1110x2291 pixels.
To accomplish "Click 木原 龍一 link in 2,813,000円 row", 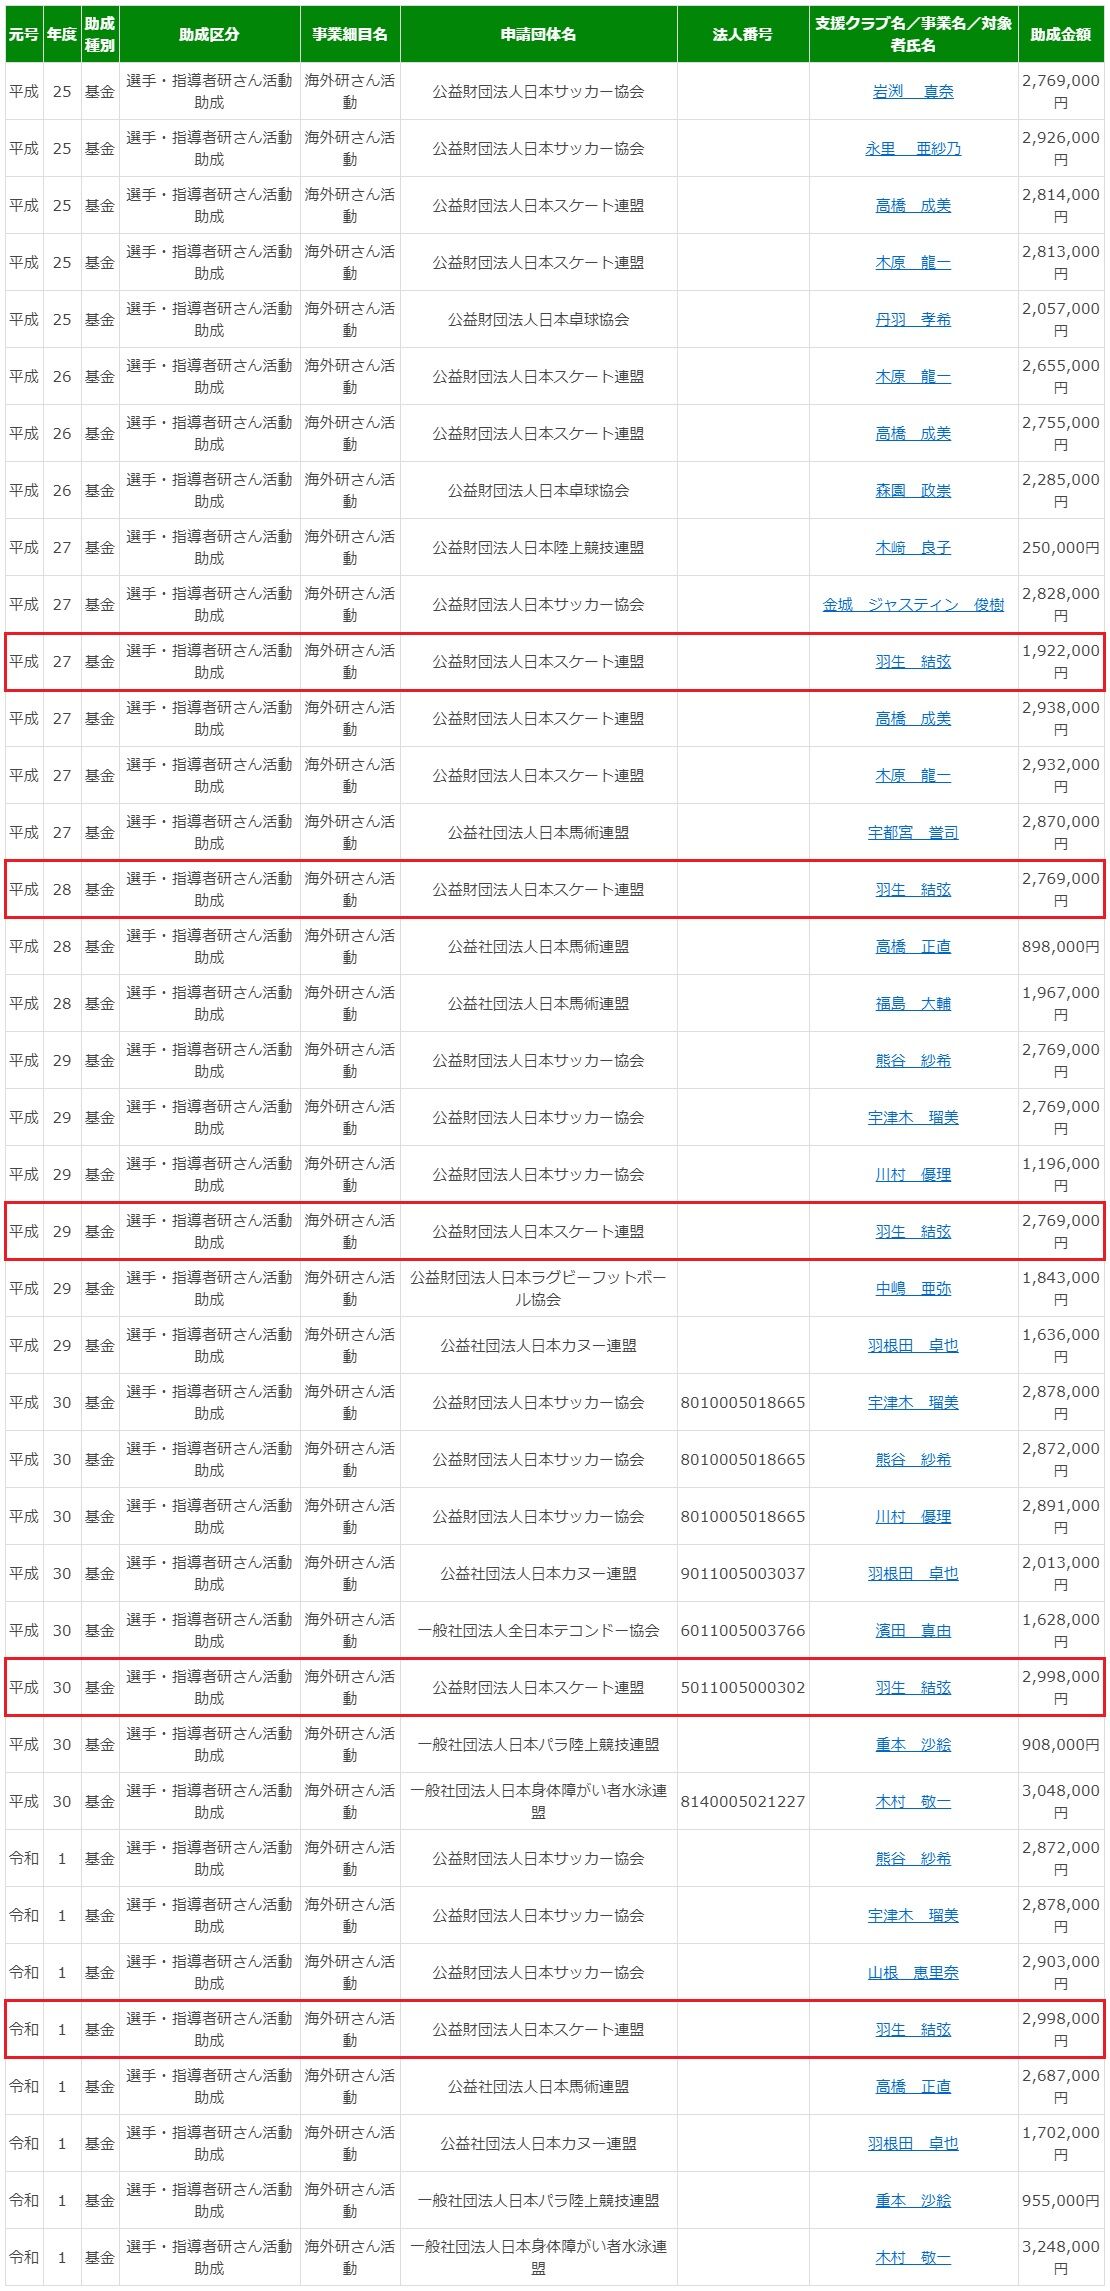I will (x=913, y=262).
